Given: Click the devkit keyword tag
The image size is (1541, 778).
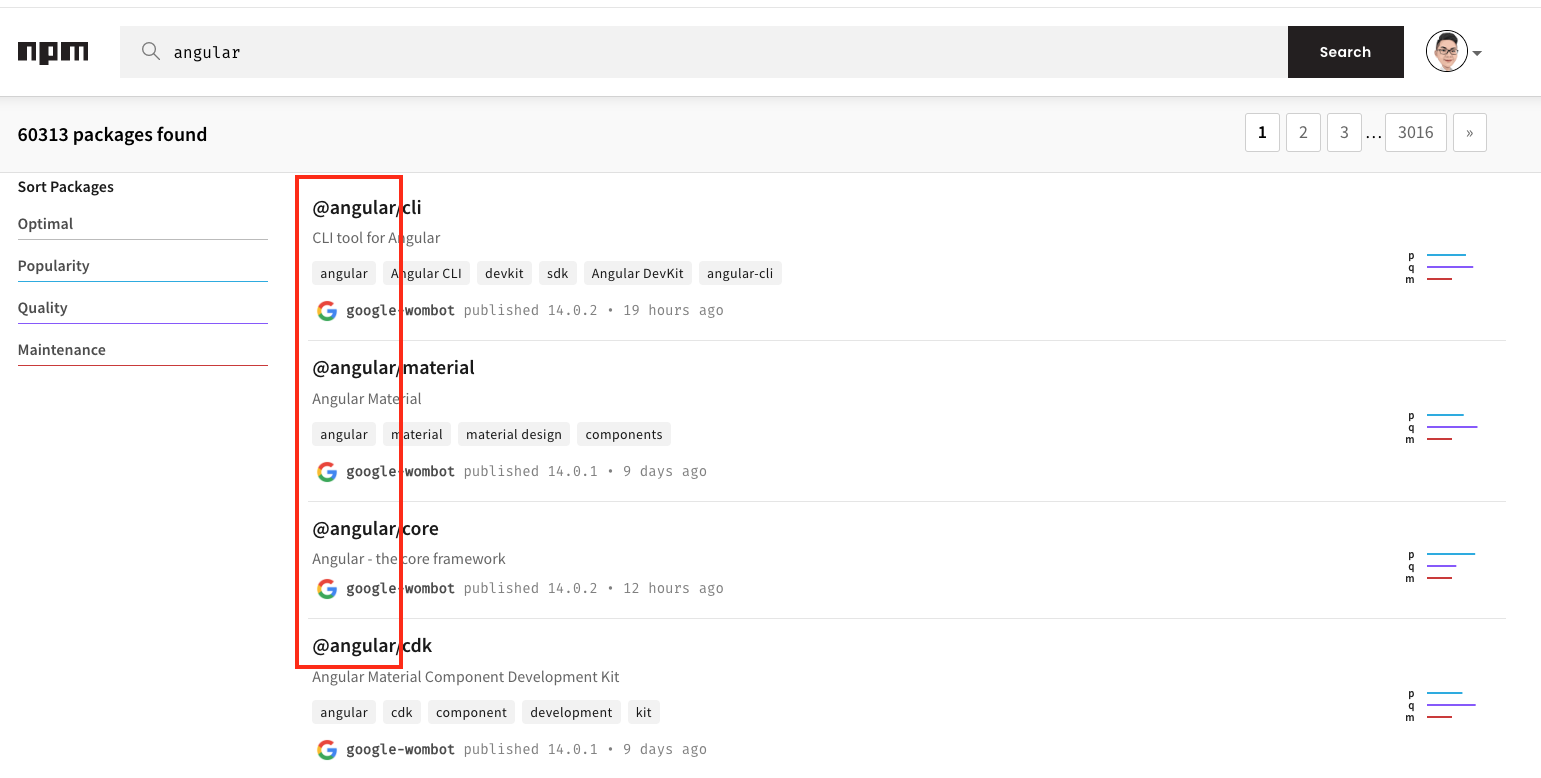Looking at the screenshot, I should [504, 273].
